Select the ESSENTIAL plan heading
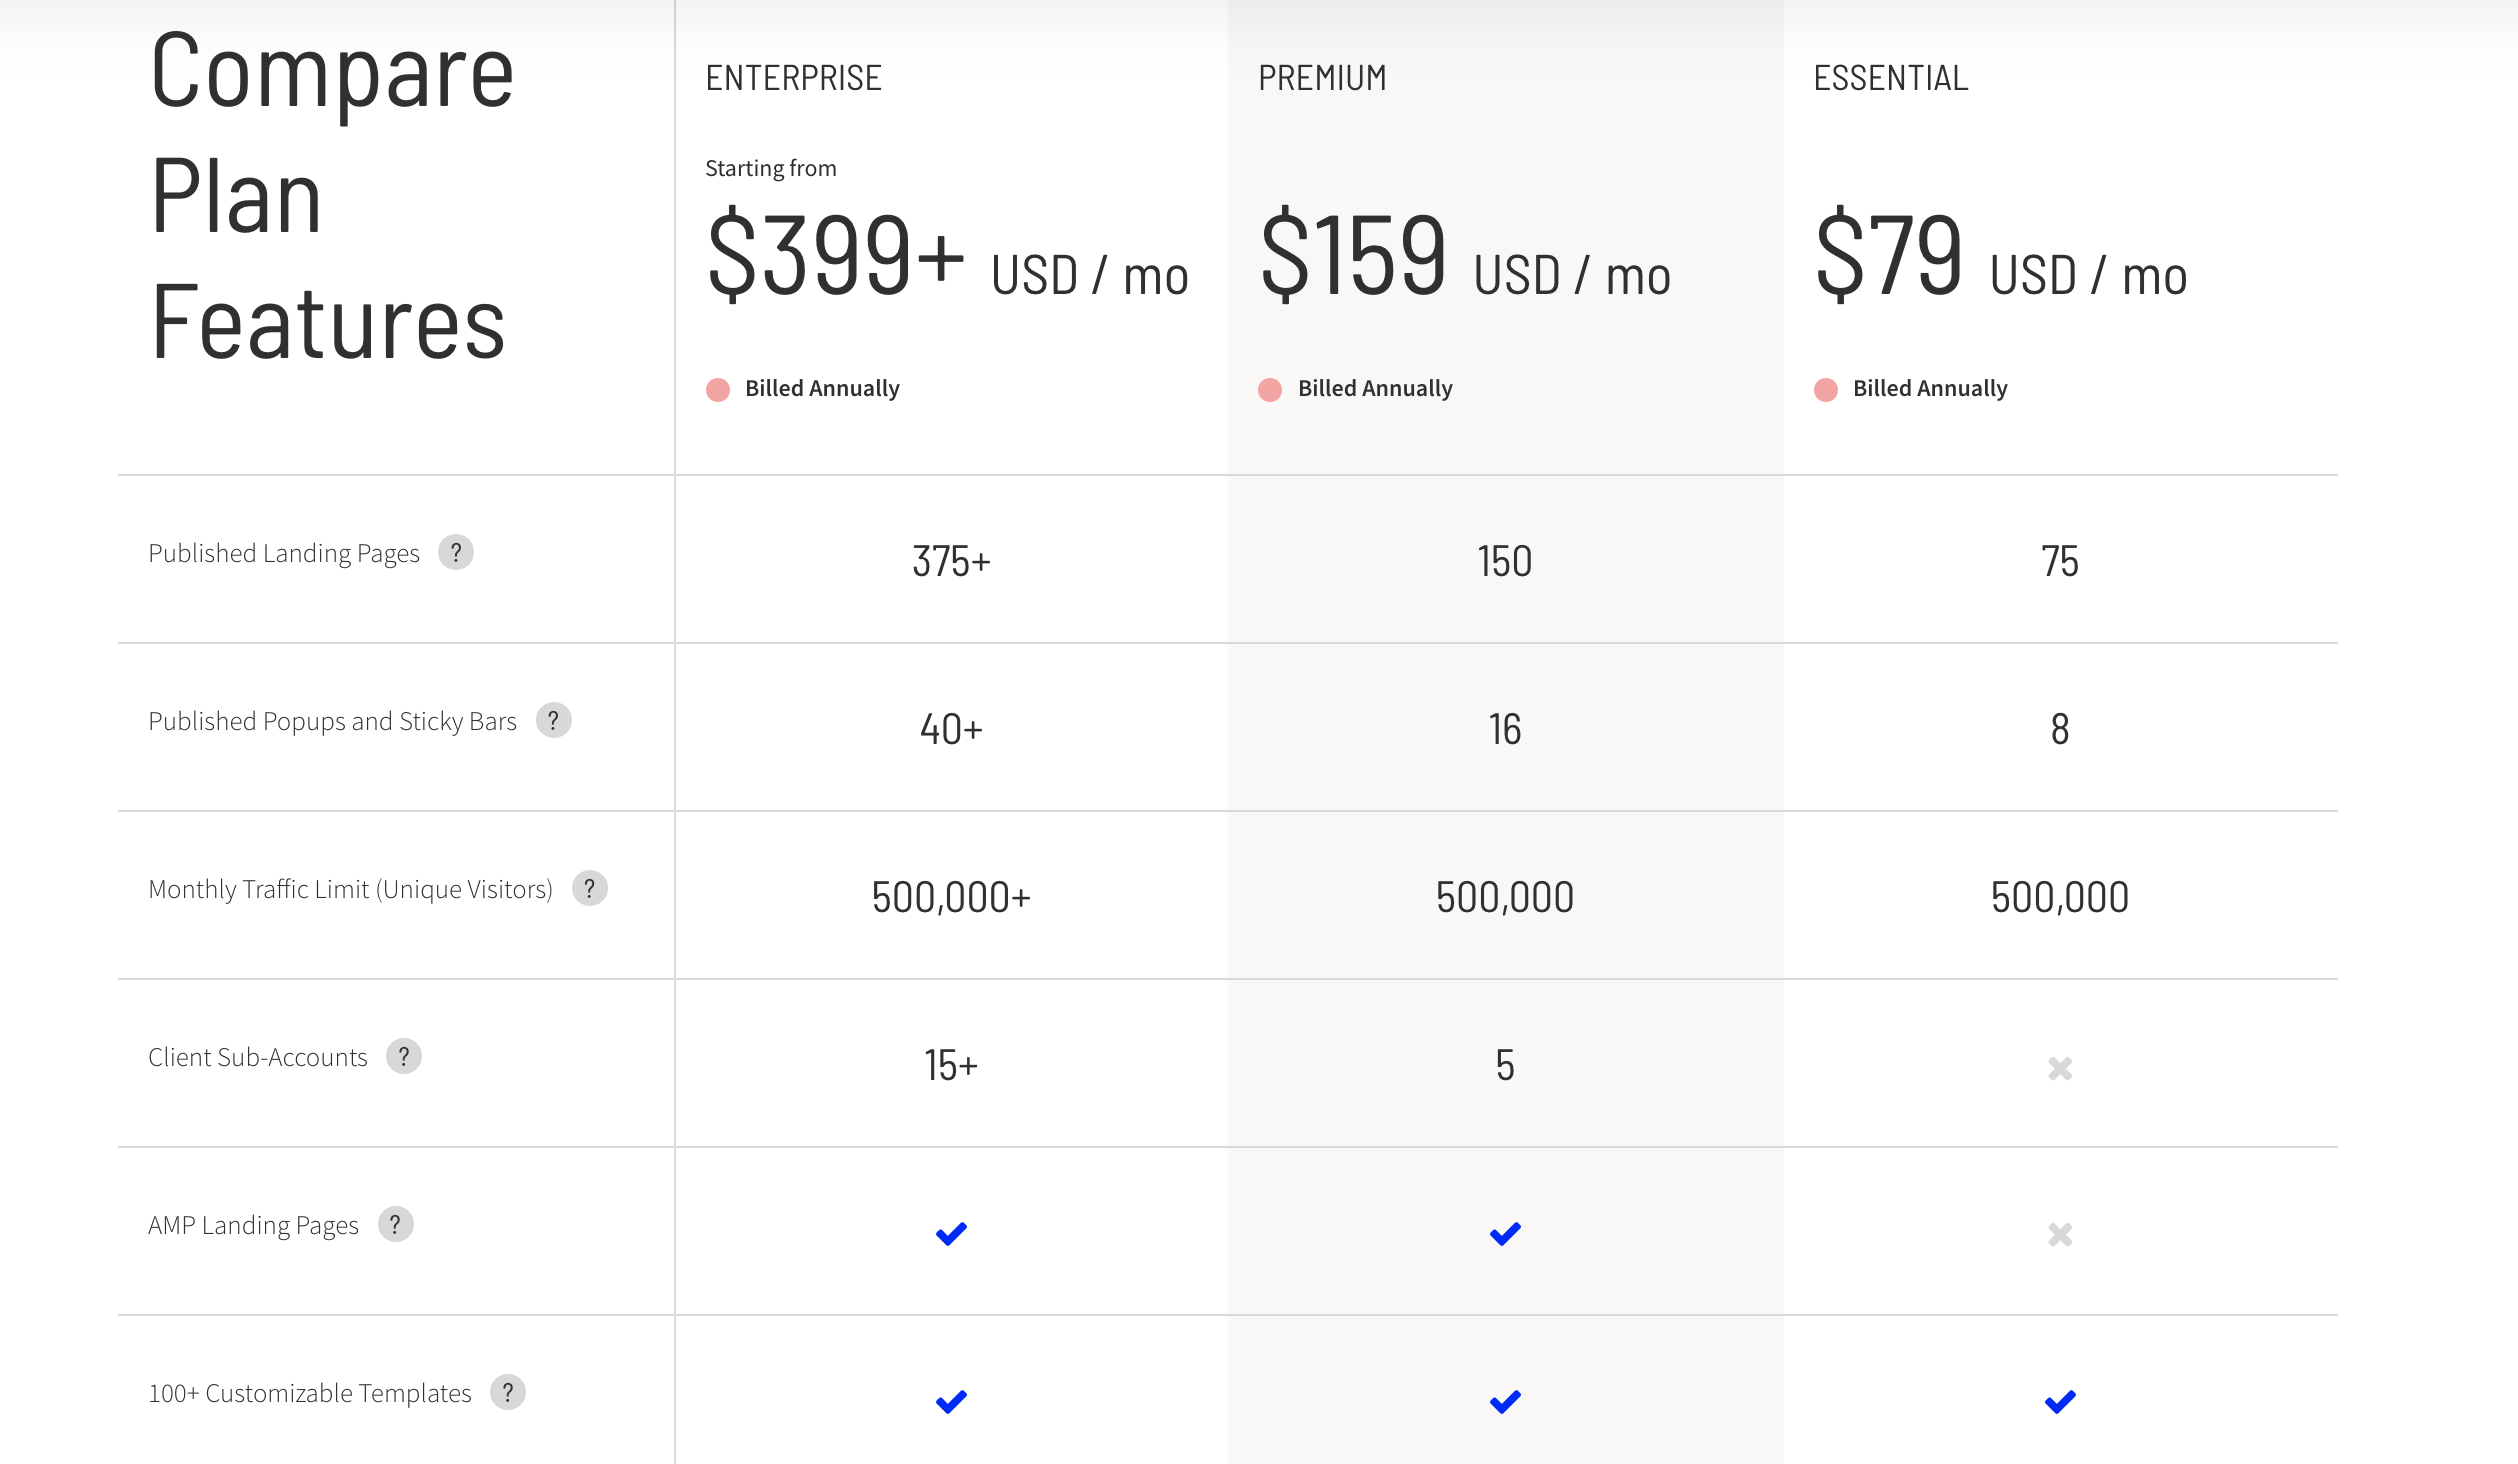Image resolution: width=2518 pixels, height=1464 pixels. pos(1891,78)
